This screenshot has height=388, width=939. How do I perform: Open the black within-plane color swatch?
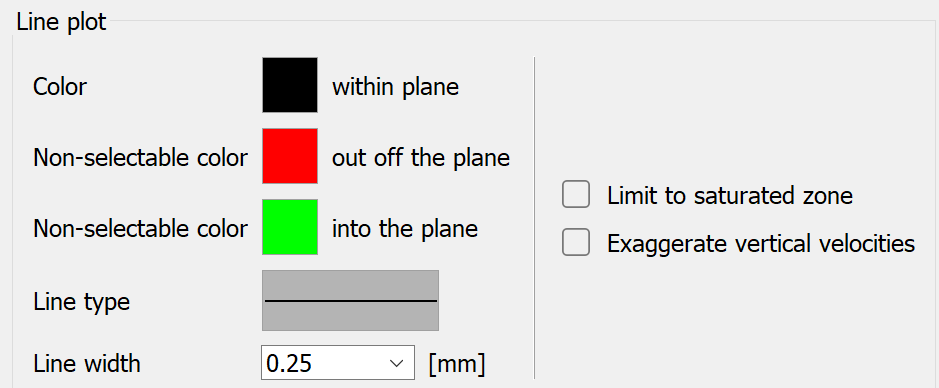(290, 85)
